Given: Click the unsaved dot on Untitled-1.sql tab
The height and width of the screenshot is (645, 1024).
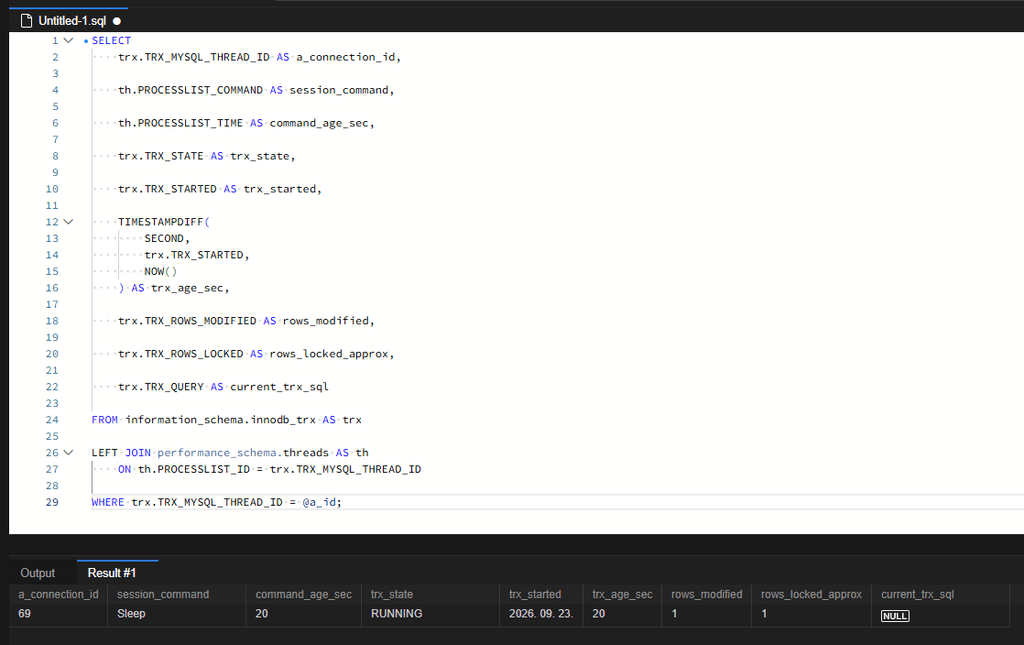Looking at the screenshot, I should (117, 21).
